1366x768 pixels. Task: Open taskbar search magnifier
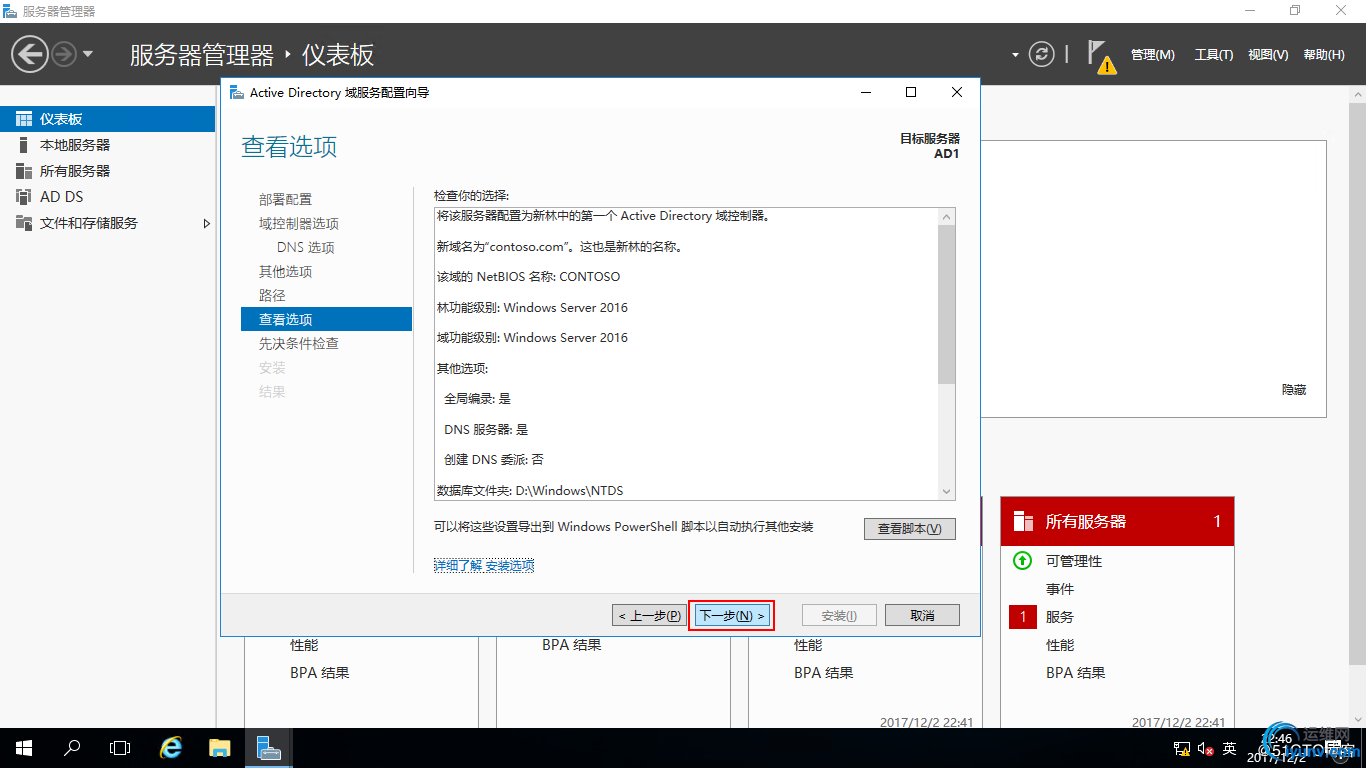[72, 748]
